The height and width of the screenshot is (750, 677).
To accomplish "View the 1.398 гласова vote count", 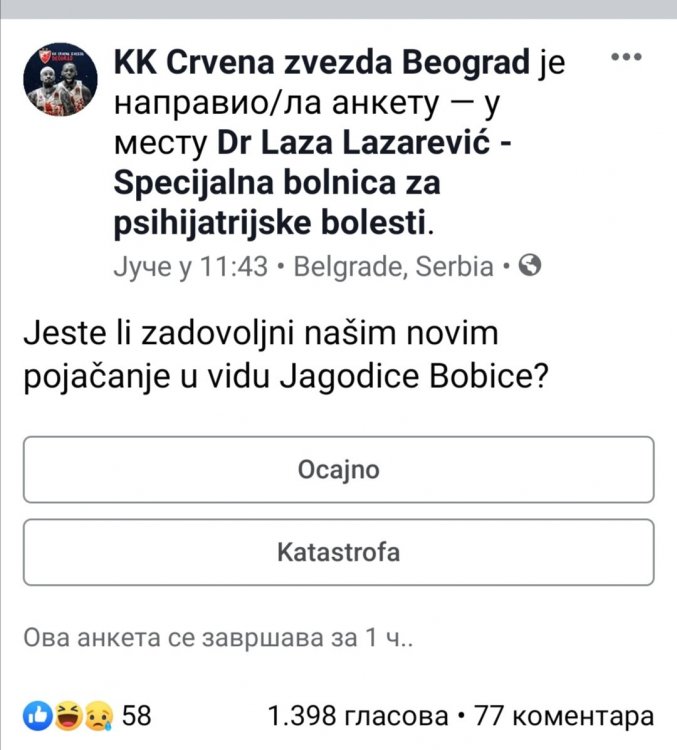I will point(357,716).
